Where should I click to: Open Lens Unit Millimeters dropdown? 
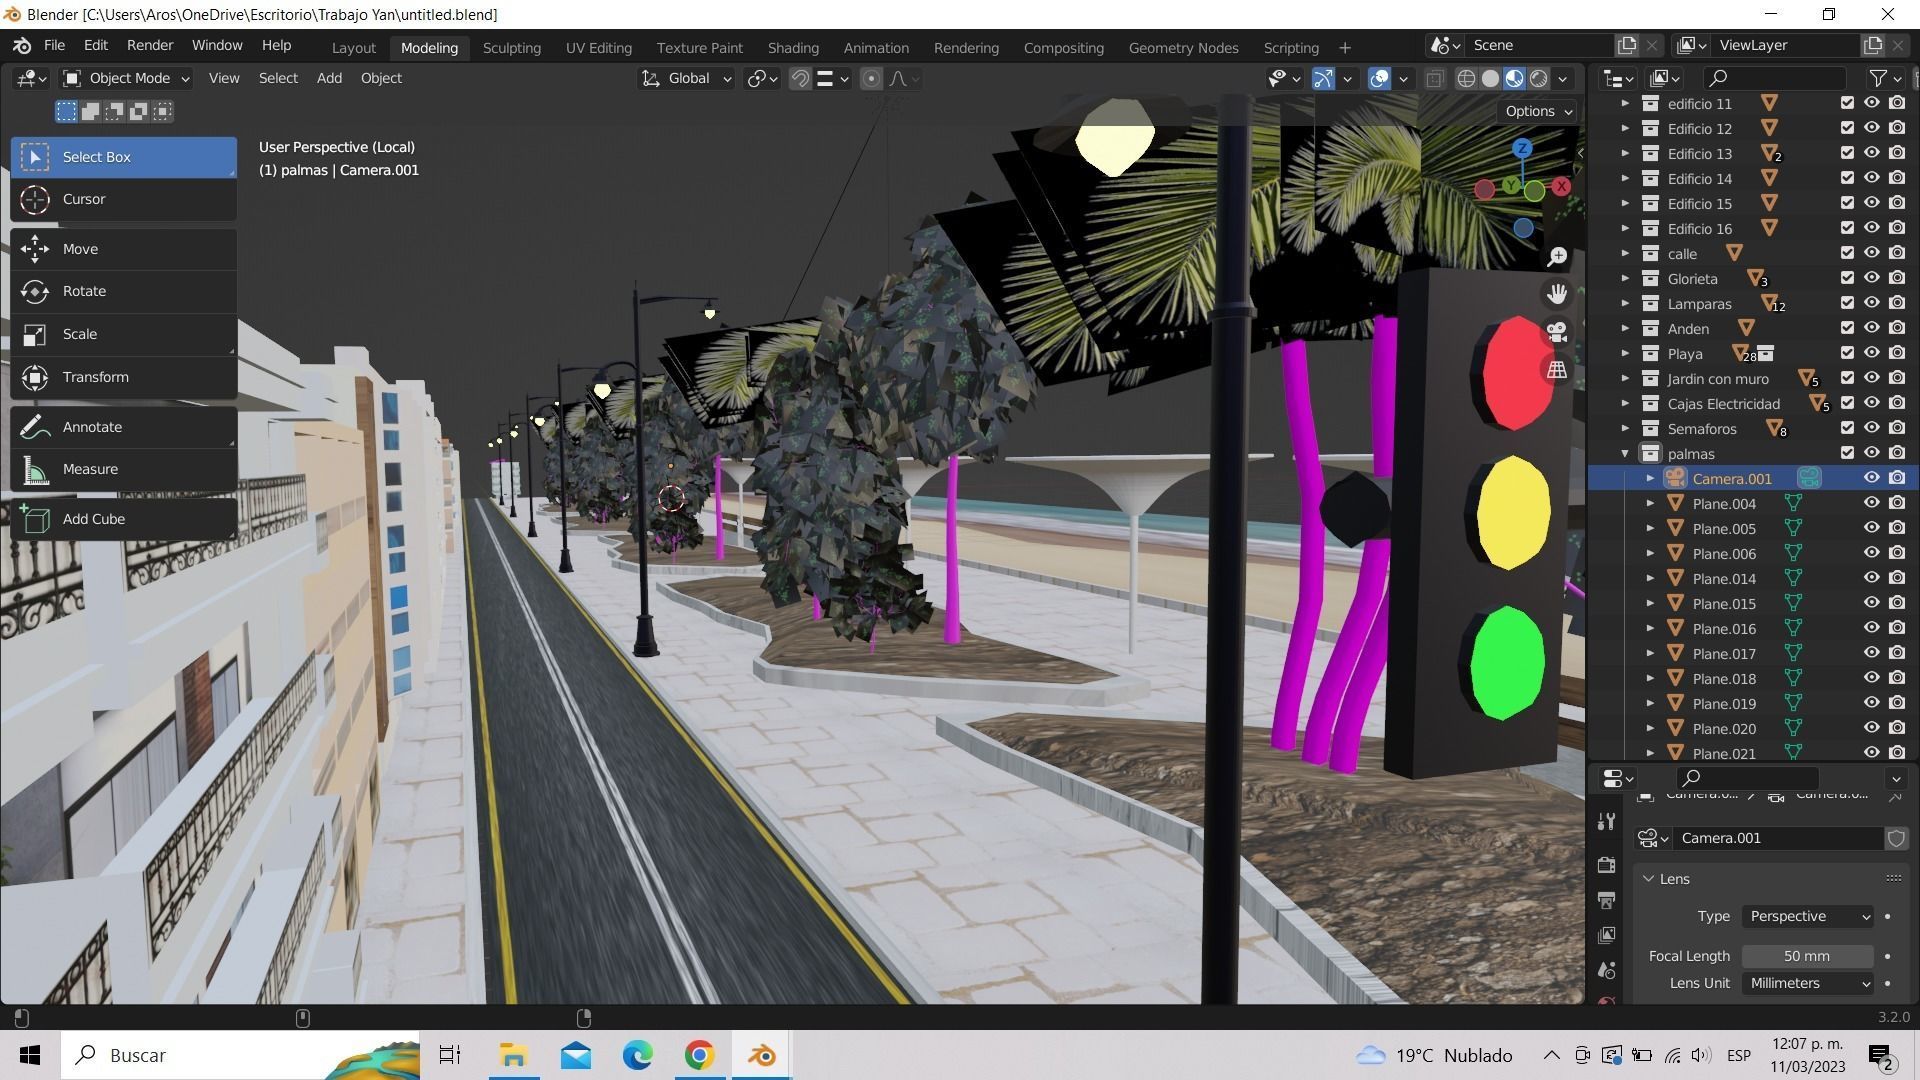click(x=1808, y=984)
